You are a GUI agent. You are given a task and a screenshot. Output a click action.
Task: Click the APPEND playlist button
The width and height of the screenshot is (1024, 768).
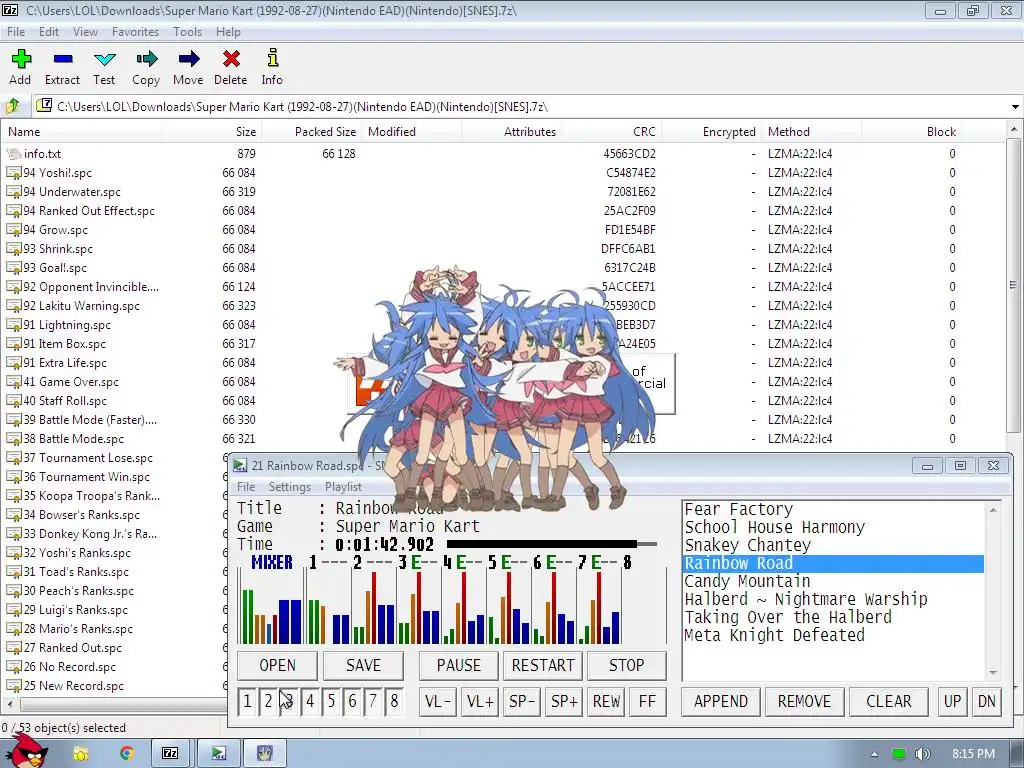pos(720,702)
